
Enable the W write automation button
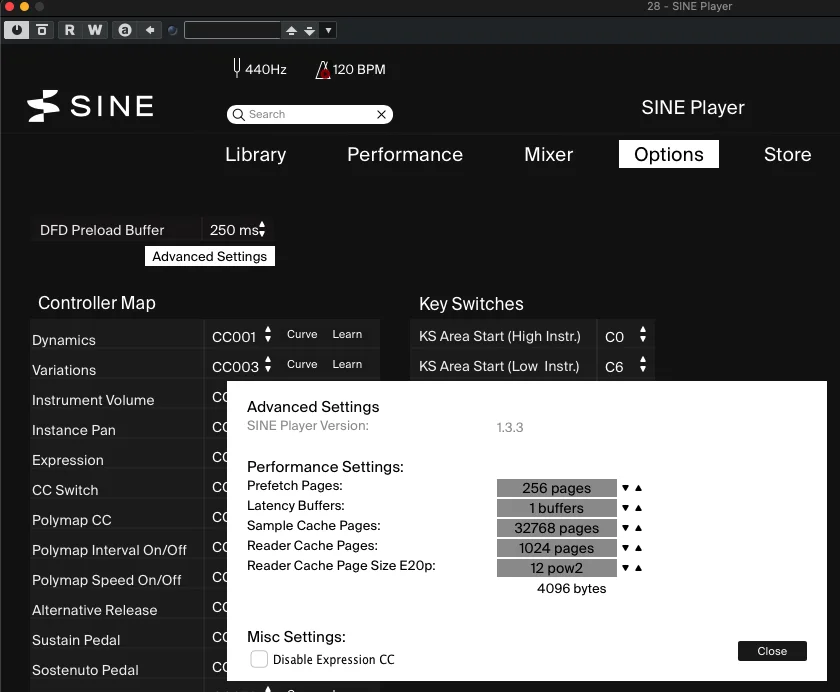(95, 30)
